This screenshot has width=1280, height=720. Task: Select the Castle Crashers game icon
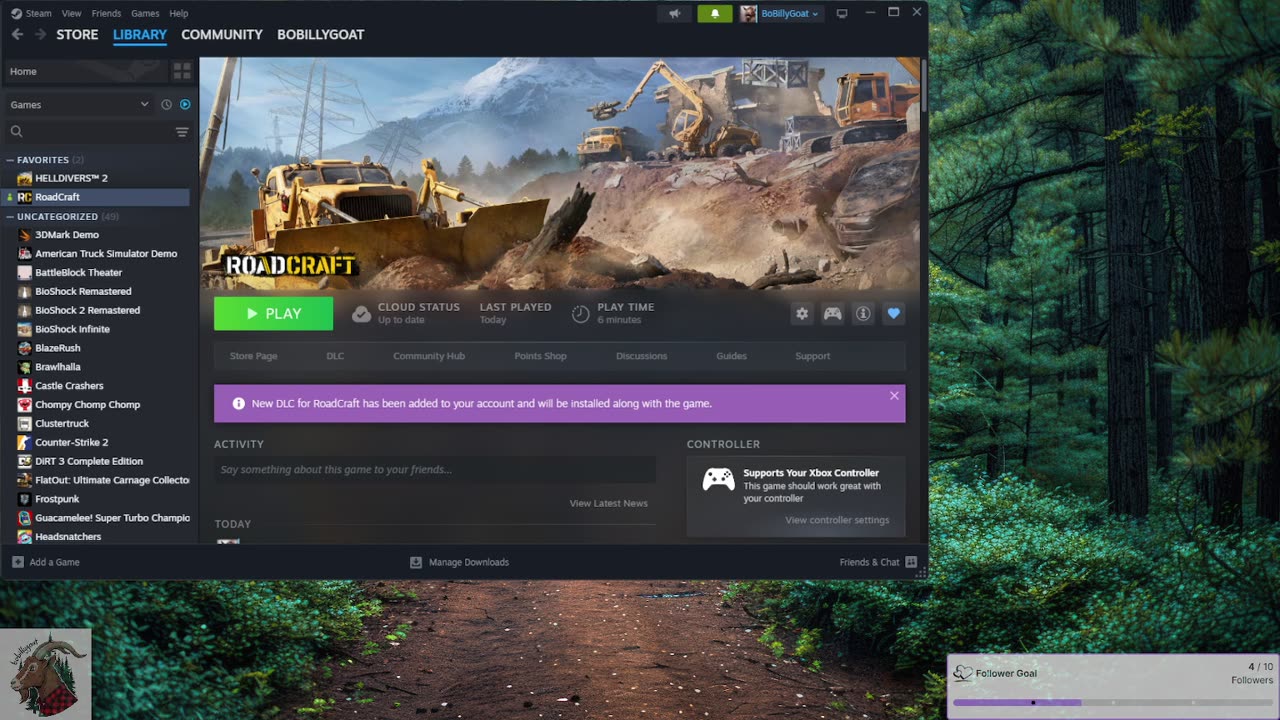pyautogui.click(x=25, y=385)
